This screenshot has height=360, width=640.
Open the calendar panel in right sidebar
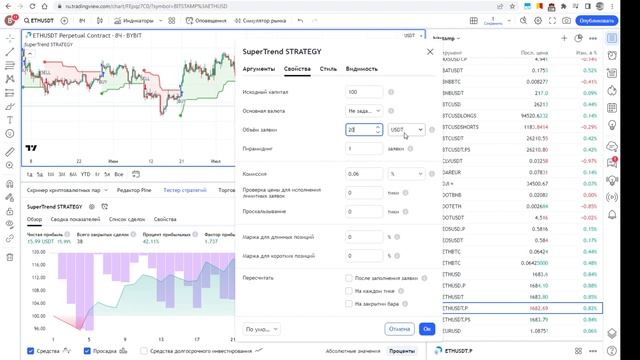tap(612, 108)
